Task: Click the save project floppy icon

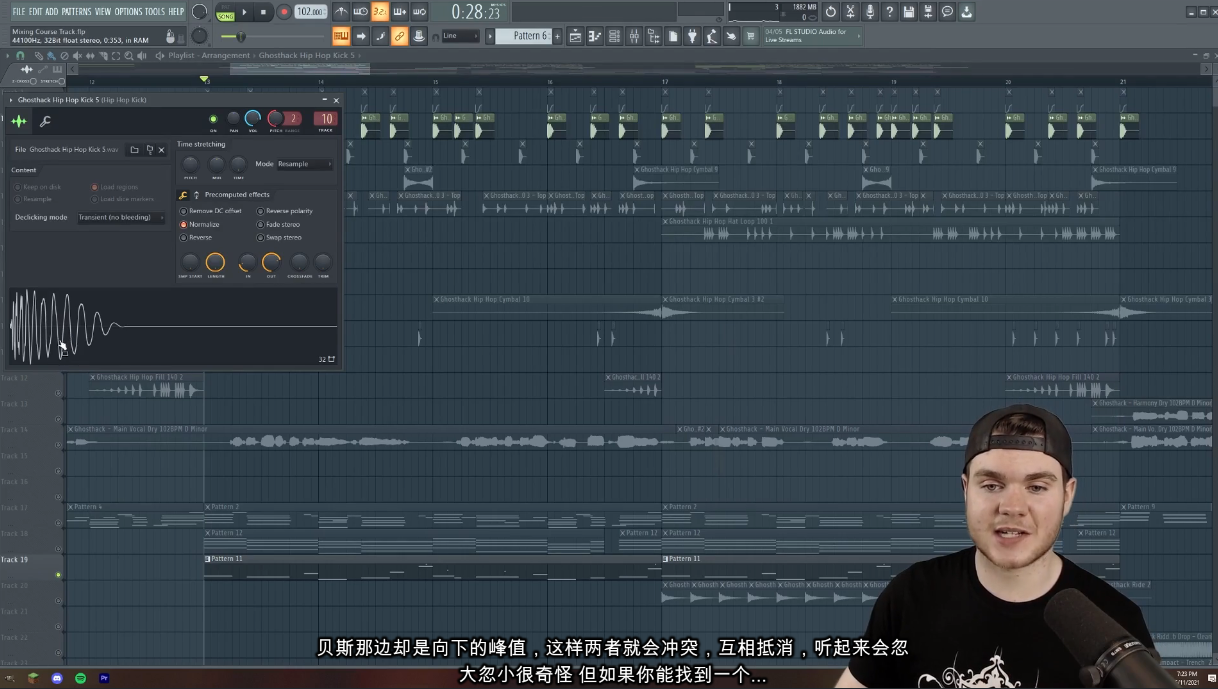Action: 908,12
